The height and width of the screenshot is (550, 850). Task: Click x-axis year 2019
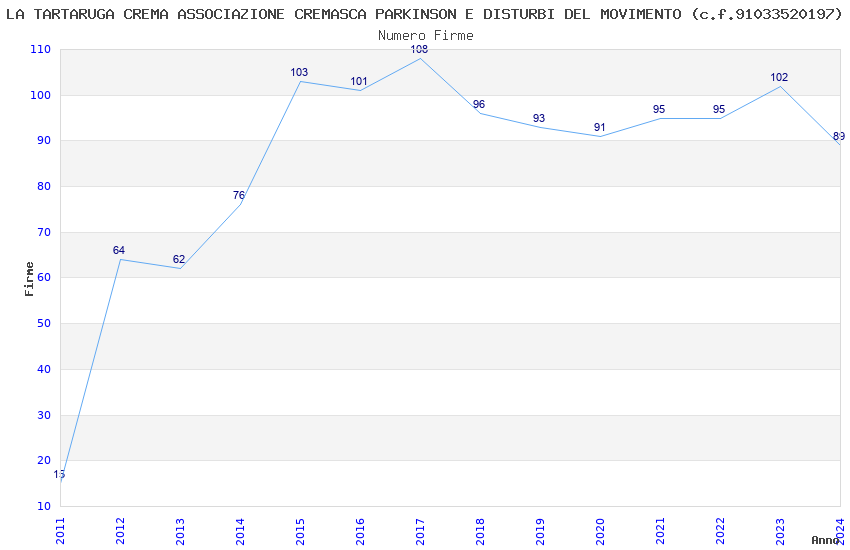[x=540, y=532]
